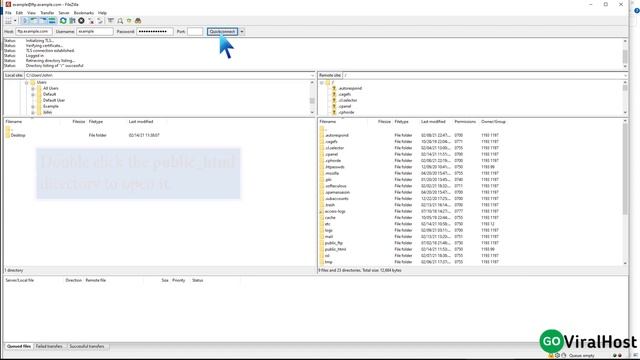Viewport: 640px width, 360px height.
Task: Click the Host input field
Action: 33,31
